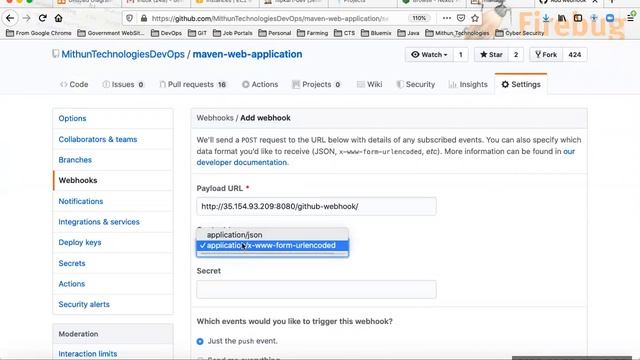Screen dimensions: 640x360
Task: Toggle the sidebar icon in toolbar
Action: pos(578,18)
